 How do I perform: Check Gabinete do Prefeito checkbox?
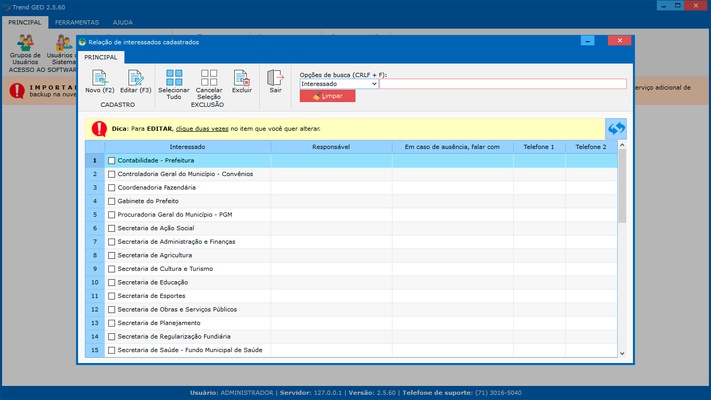click(x=112, y=201)
